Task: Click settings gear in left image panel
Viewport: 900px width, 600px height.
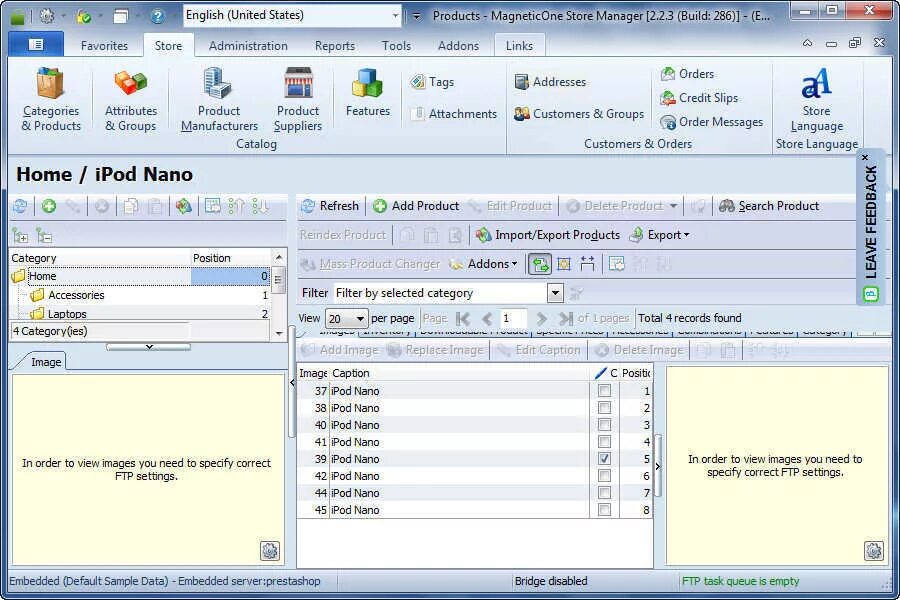Action: coord(270,551)
